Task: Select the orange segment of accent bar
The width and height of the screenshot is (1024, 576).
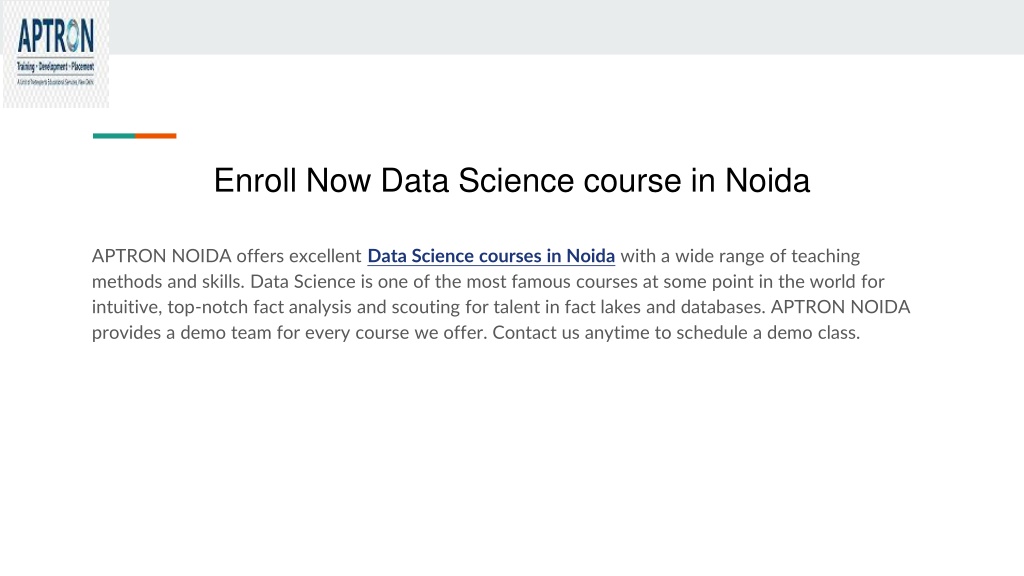Action: pyautogui.click(x=155, y=136)
